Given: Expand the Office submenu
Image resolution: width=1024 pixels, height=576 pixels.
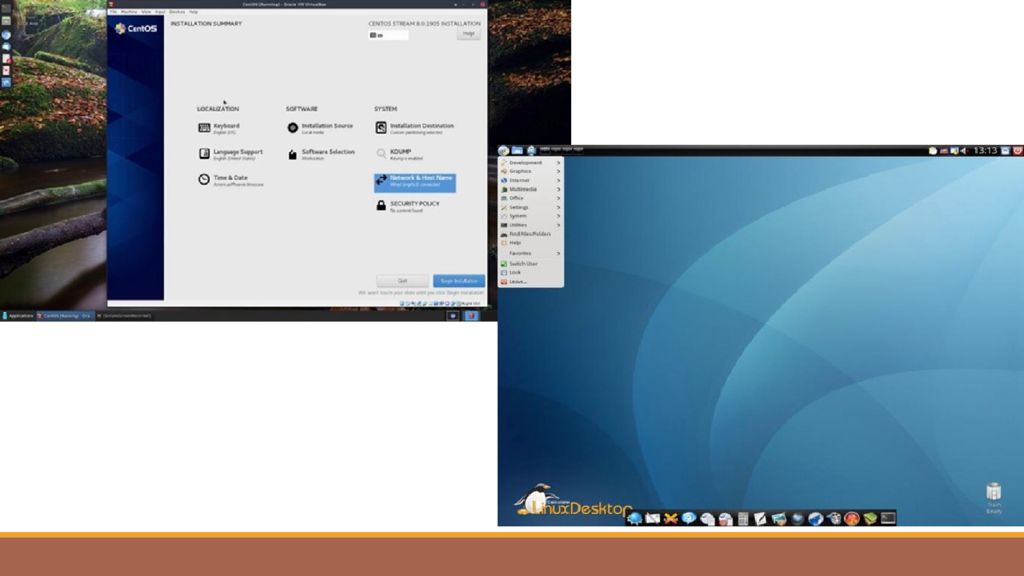Looking at the screenshot, I should 530,198.
